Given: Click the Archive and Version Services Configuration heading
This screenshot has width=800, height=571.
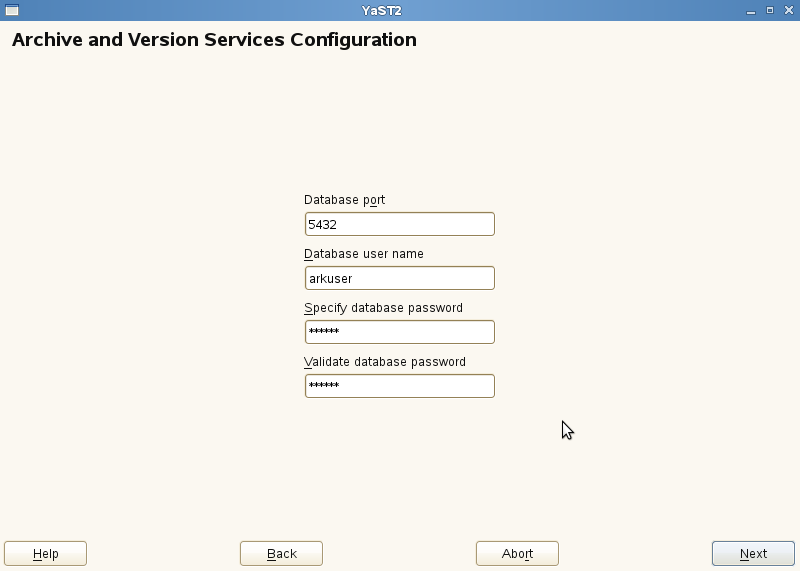Looking at the screenshot, I should coord(214,41).
